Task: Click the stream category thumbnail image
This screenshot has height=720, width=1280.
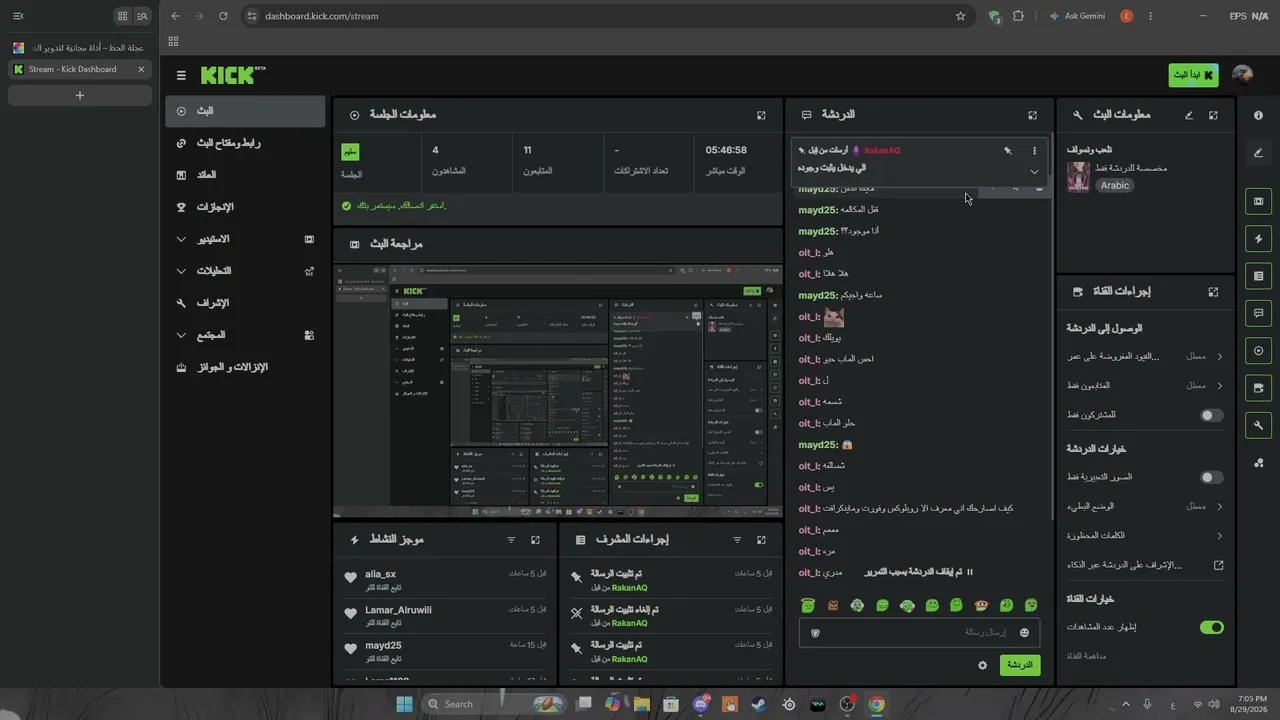Action: point(1078,177)
